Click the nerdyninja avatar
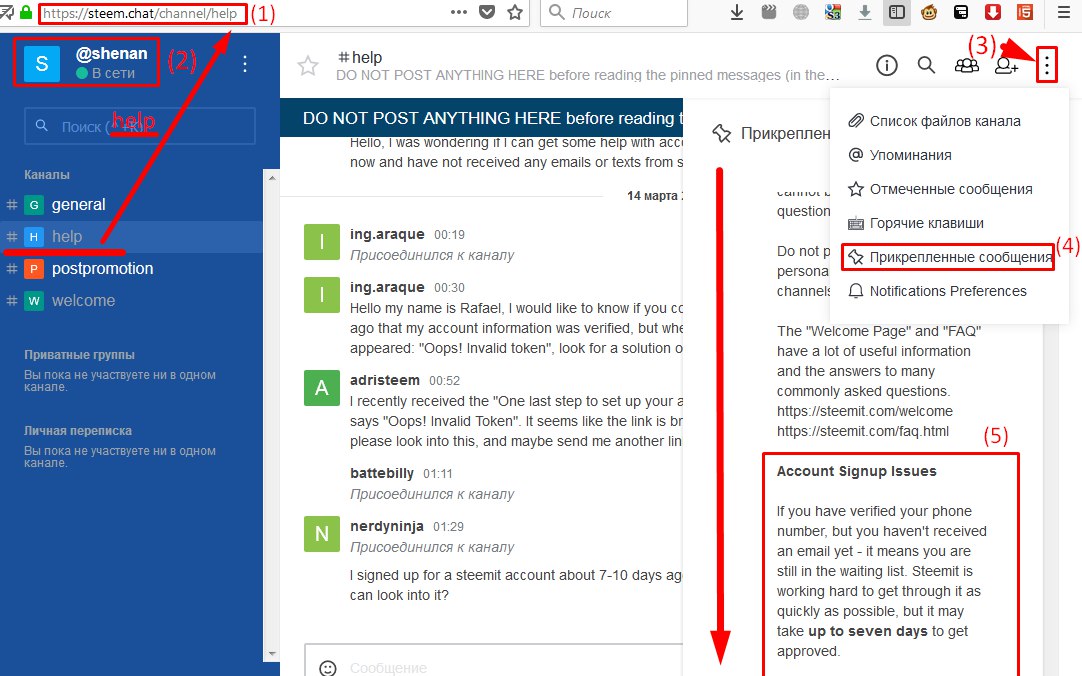The height and width of the screenshot is (676, 1082). click(x=322, y=534)
